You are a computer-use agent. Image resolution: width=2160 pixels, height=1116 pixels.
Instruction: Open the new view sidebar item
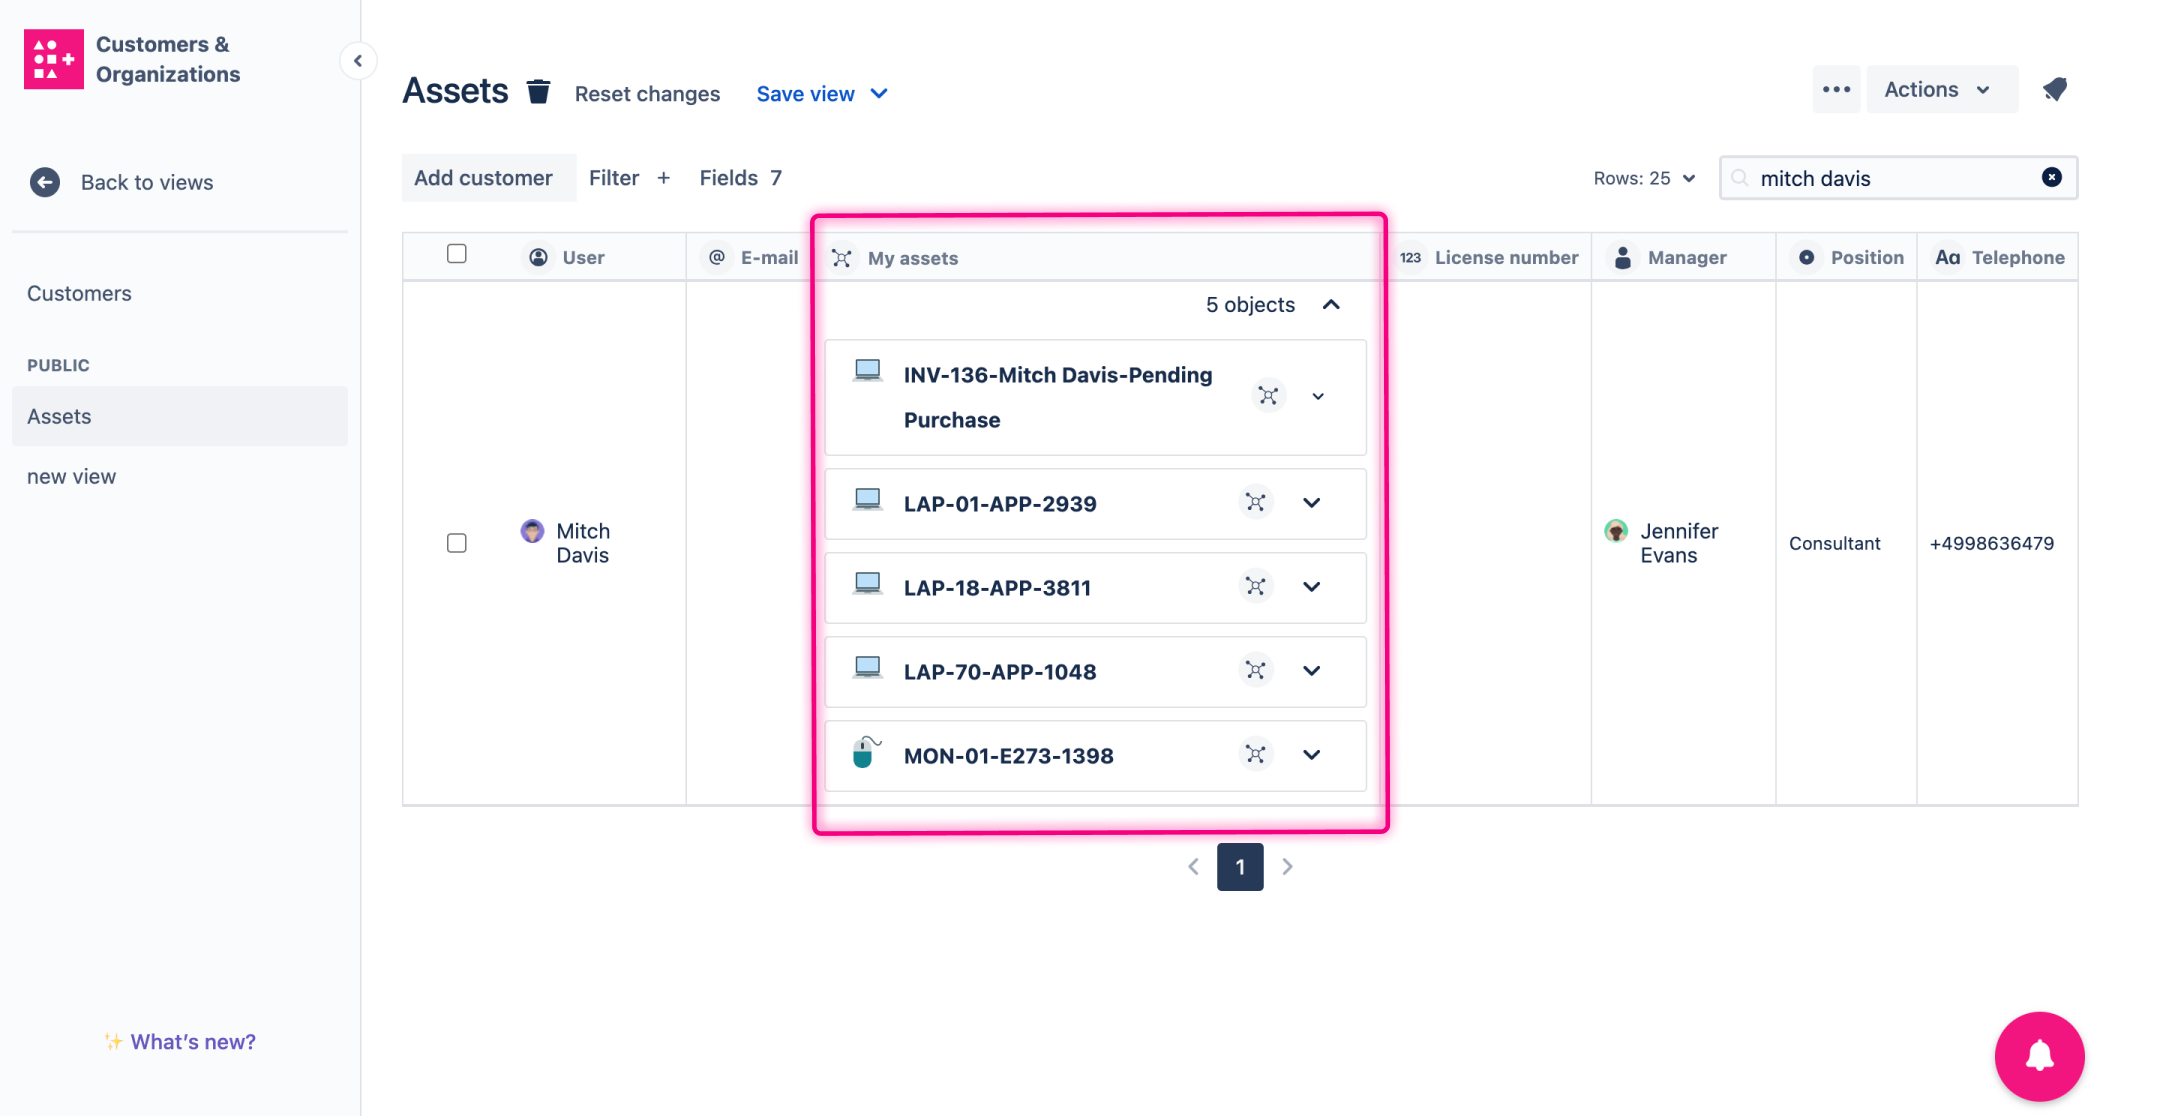pos(71,476)
